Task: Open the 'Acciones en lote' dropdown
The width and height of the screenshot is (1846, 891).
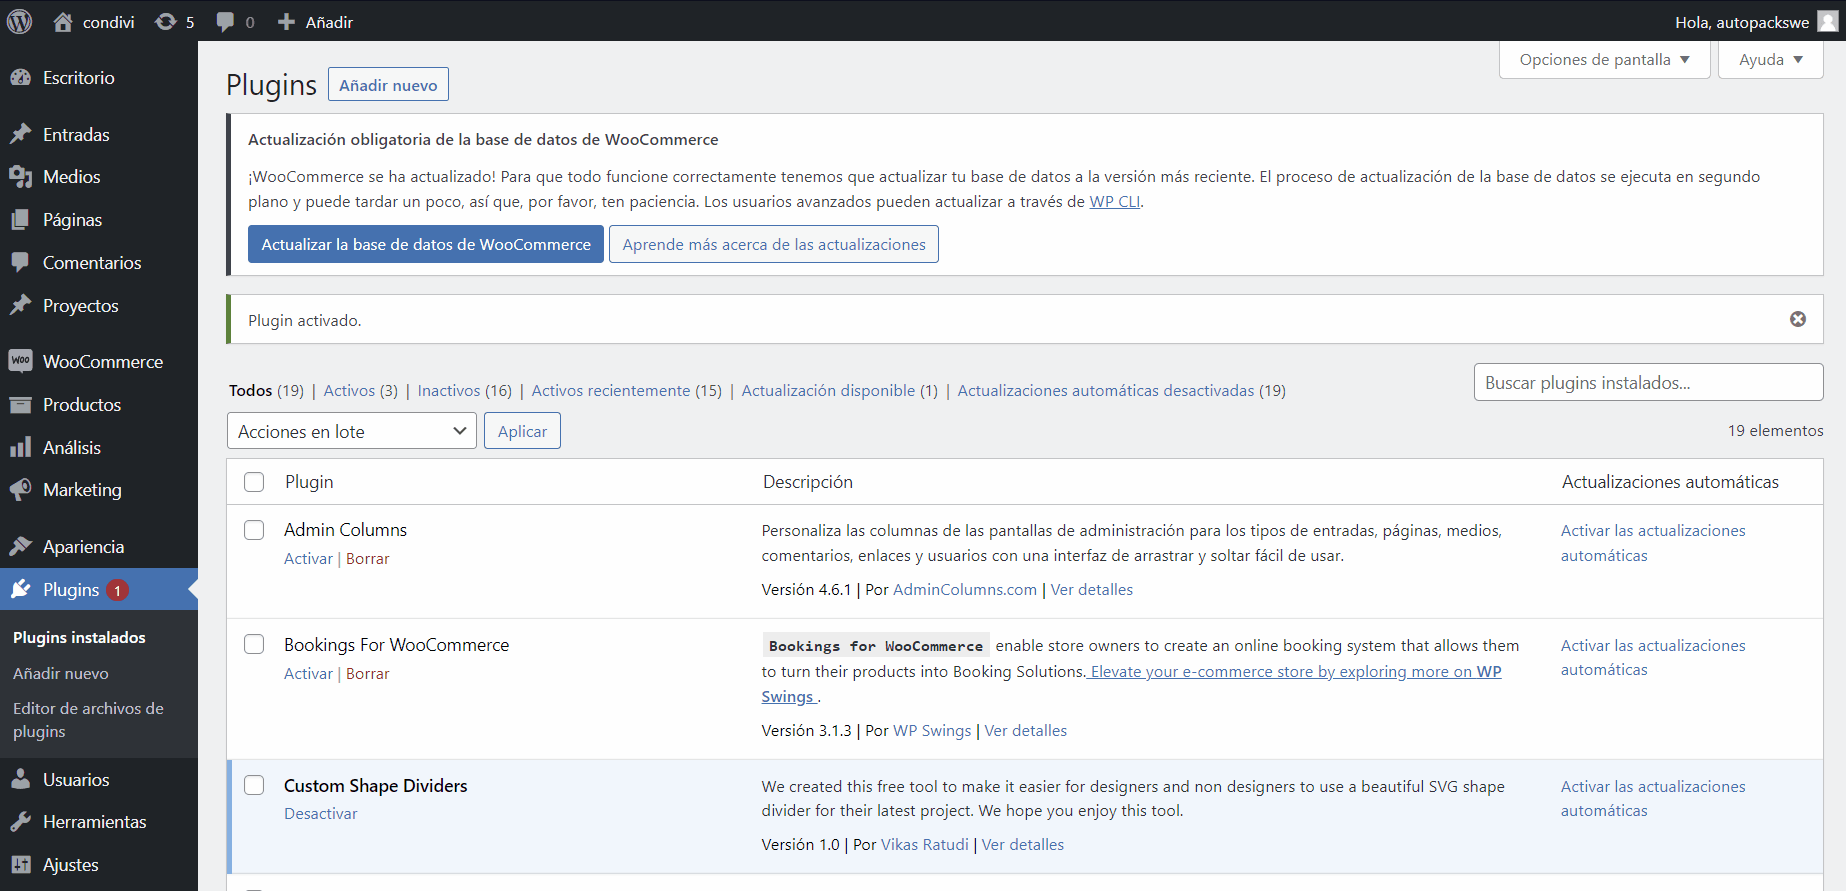Action: (x=351, y=431)
